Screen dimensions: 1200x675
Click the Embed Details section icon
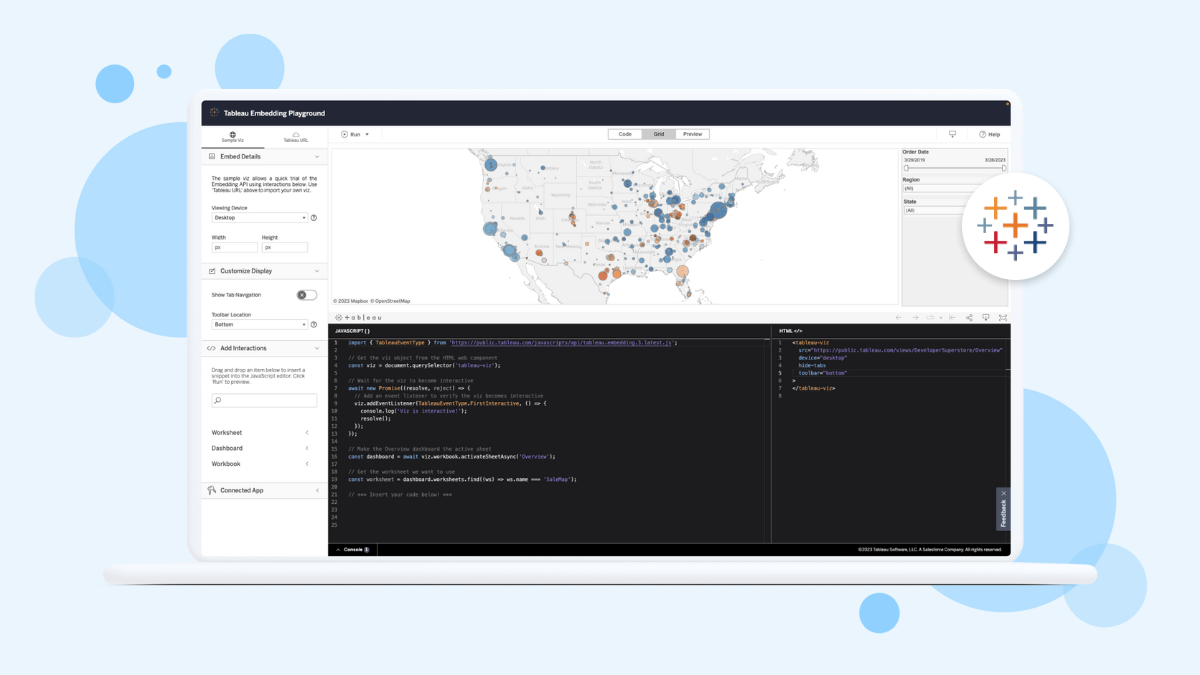tap(212, 157)
